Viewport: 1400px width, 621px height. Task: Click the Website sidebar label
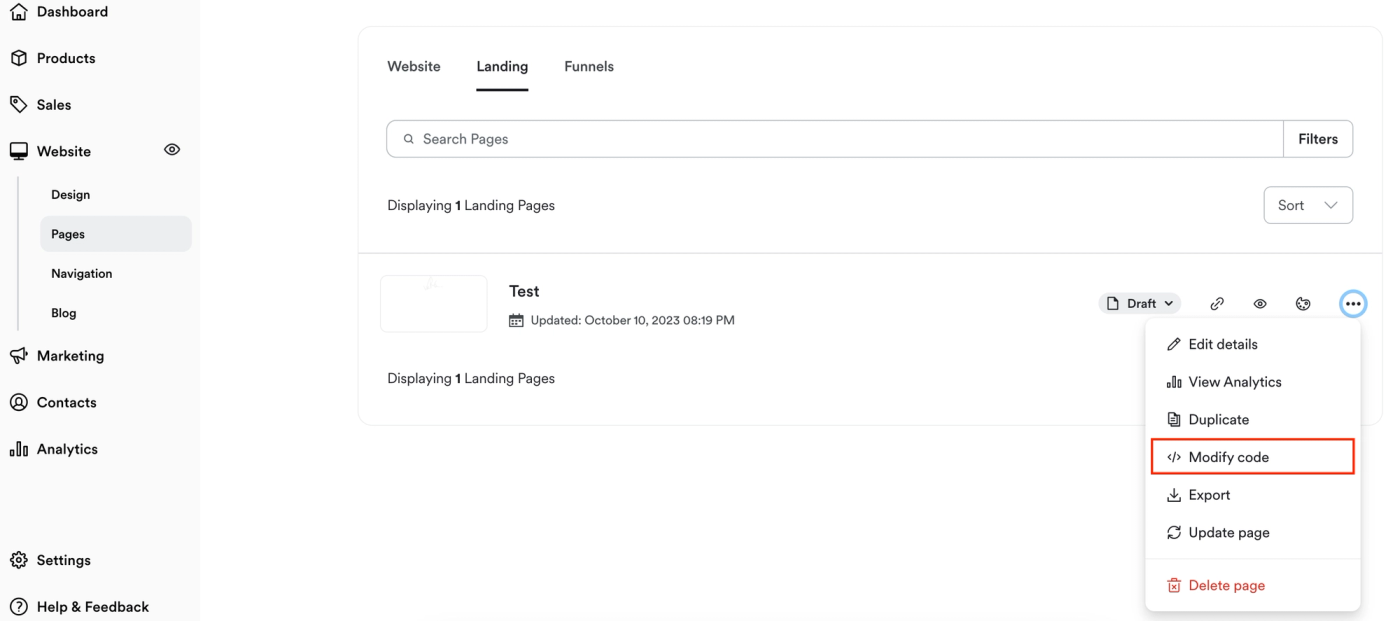(x=64, y=151)
